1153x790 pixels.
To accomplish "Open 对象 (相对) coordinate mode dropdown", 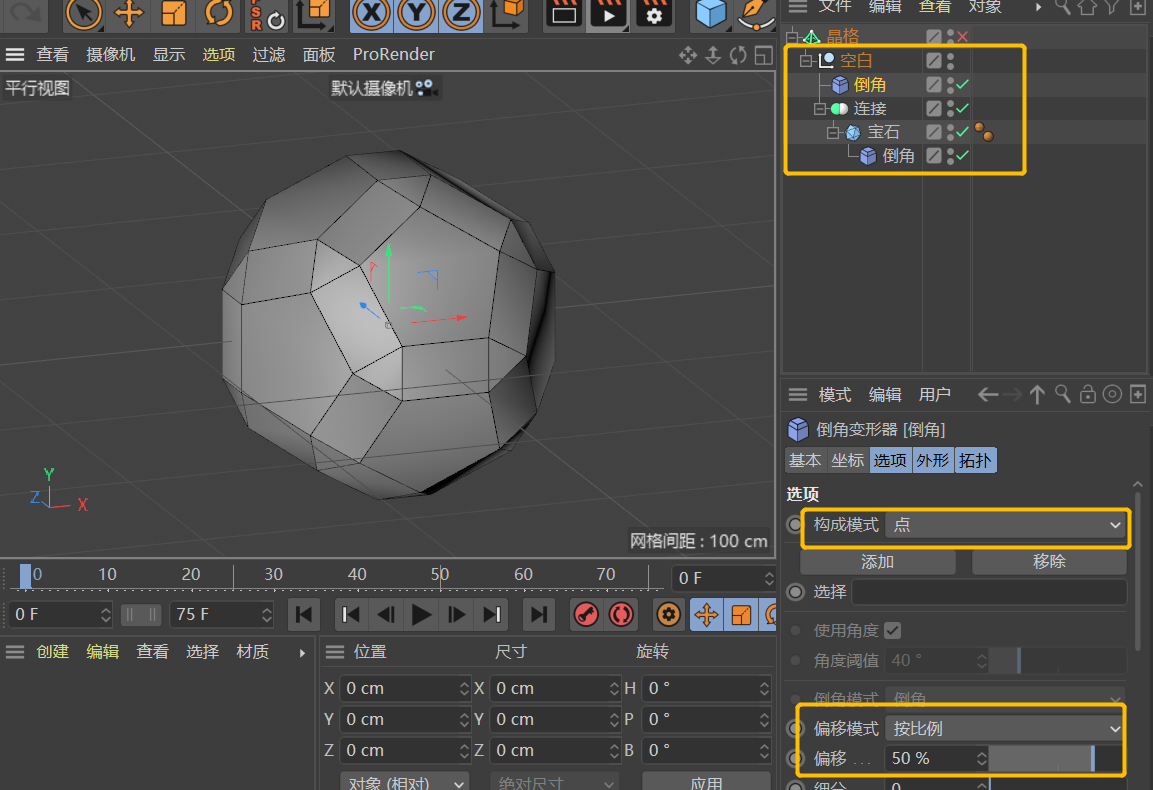I will [405, 781].
